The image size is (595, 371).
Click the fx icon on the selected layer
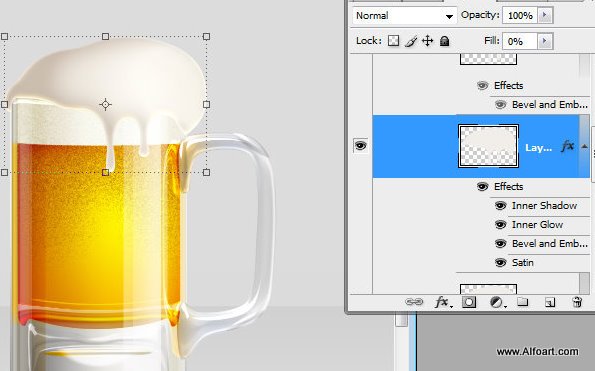tap(567, 146)
